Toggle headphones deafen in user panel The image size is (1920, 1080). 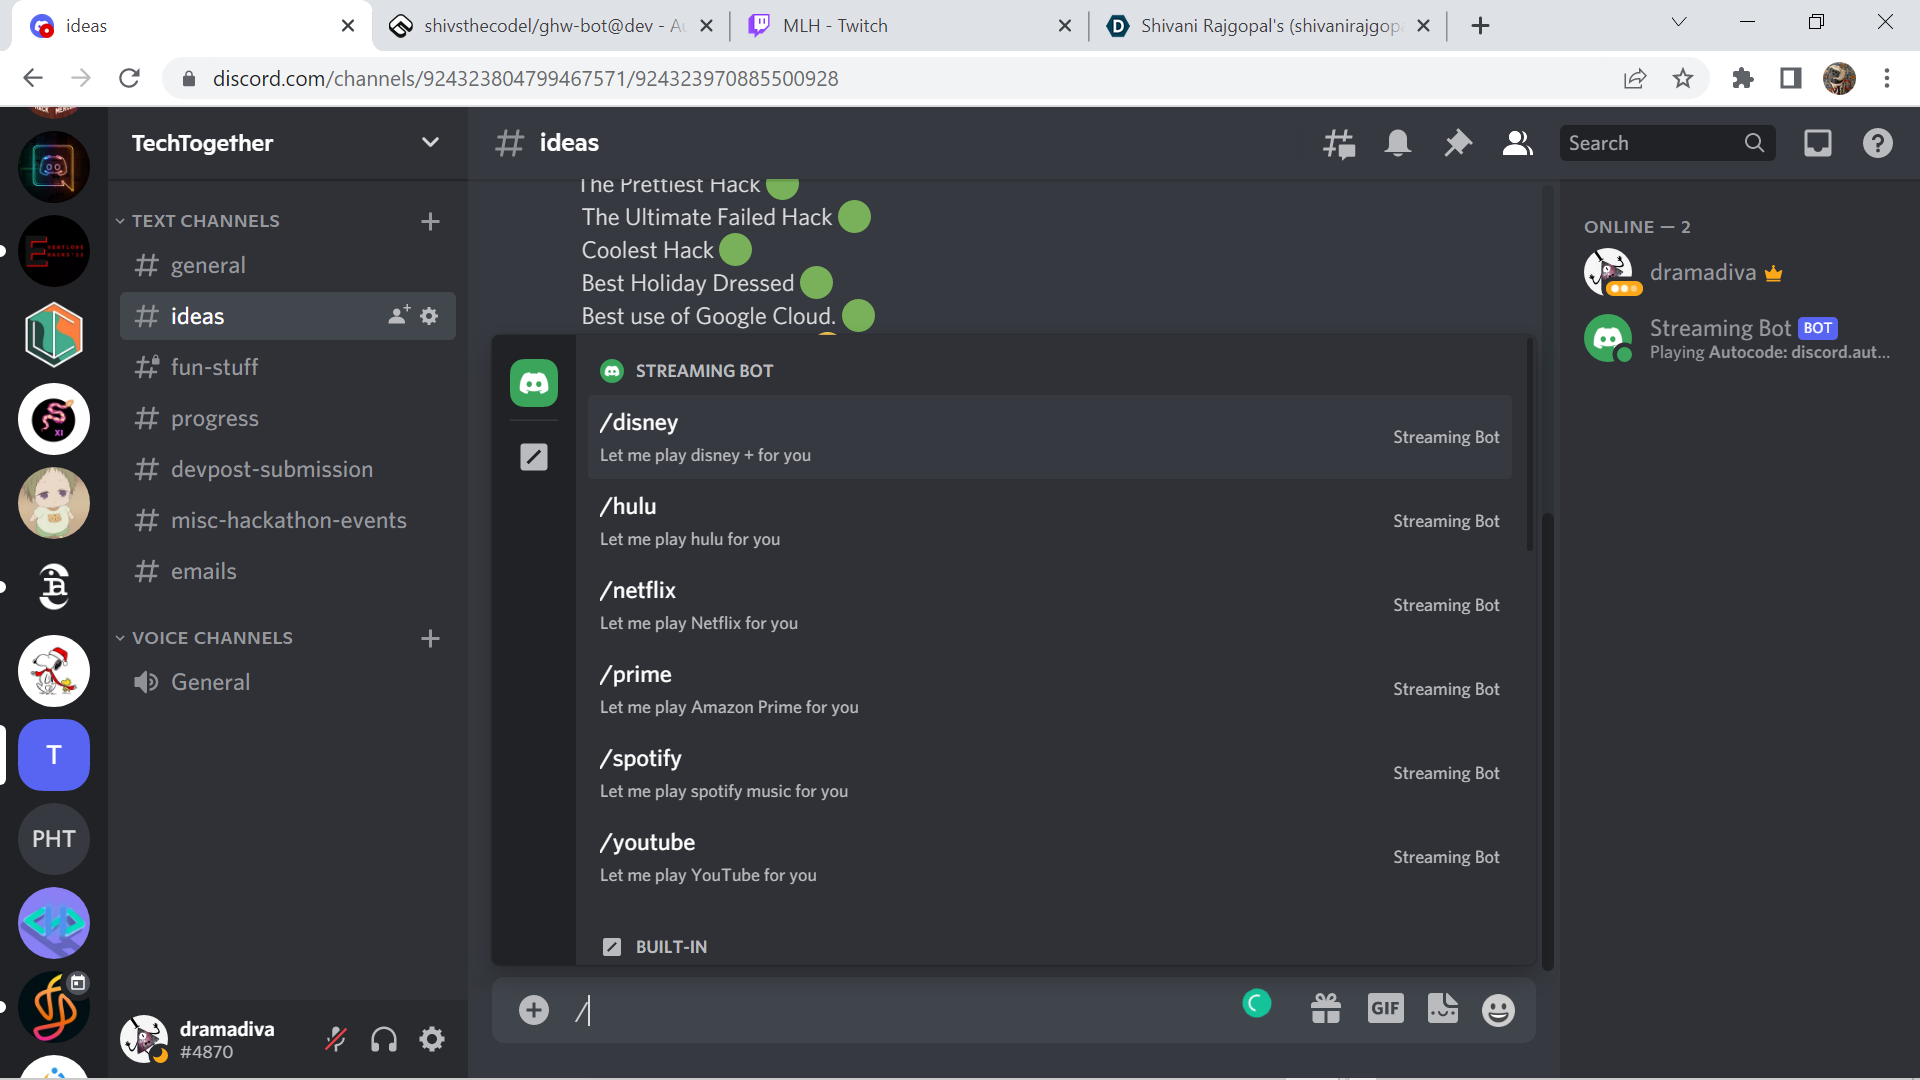click(x=384, y=1040)
